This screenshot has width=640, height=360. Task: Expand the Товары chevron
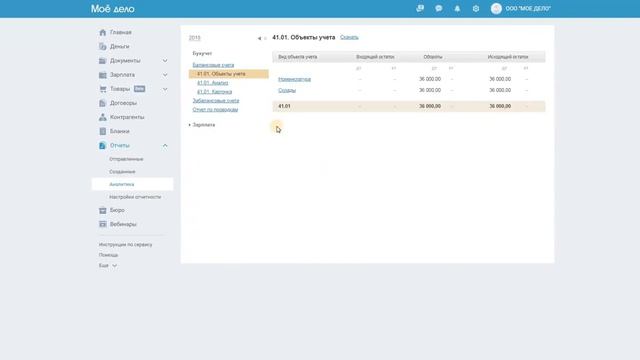(x=165, y=89)
